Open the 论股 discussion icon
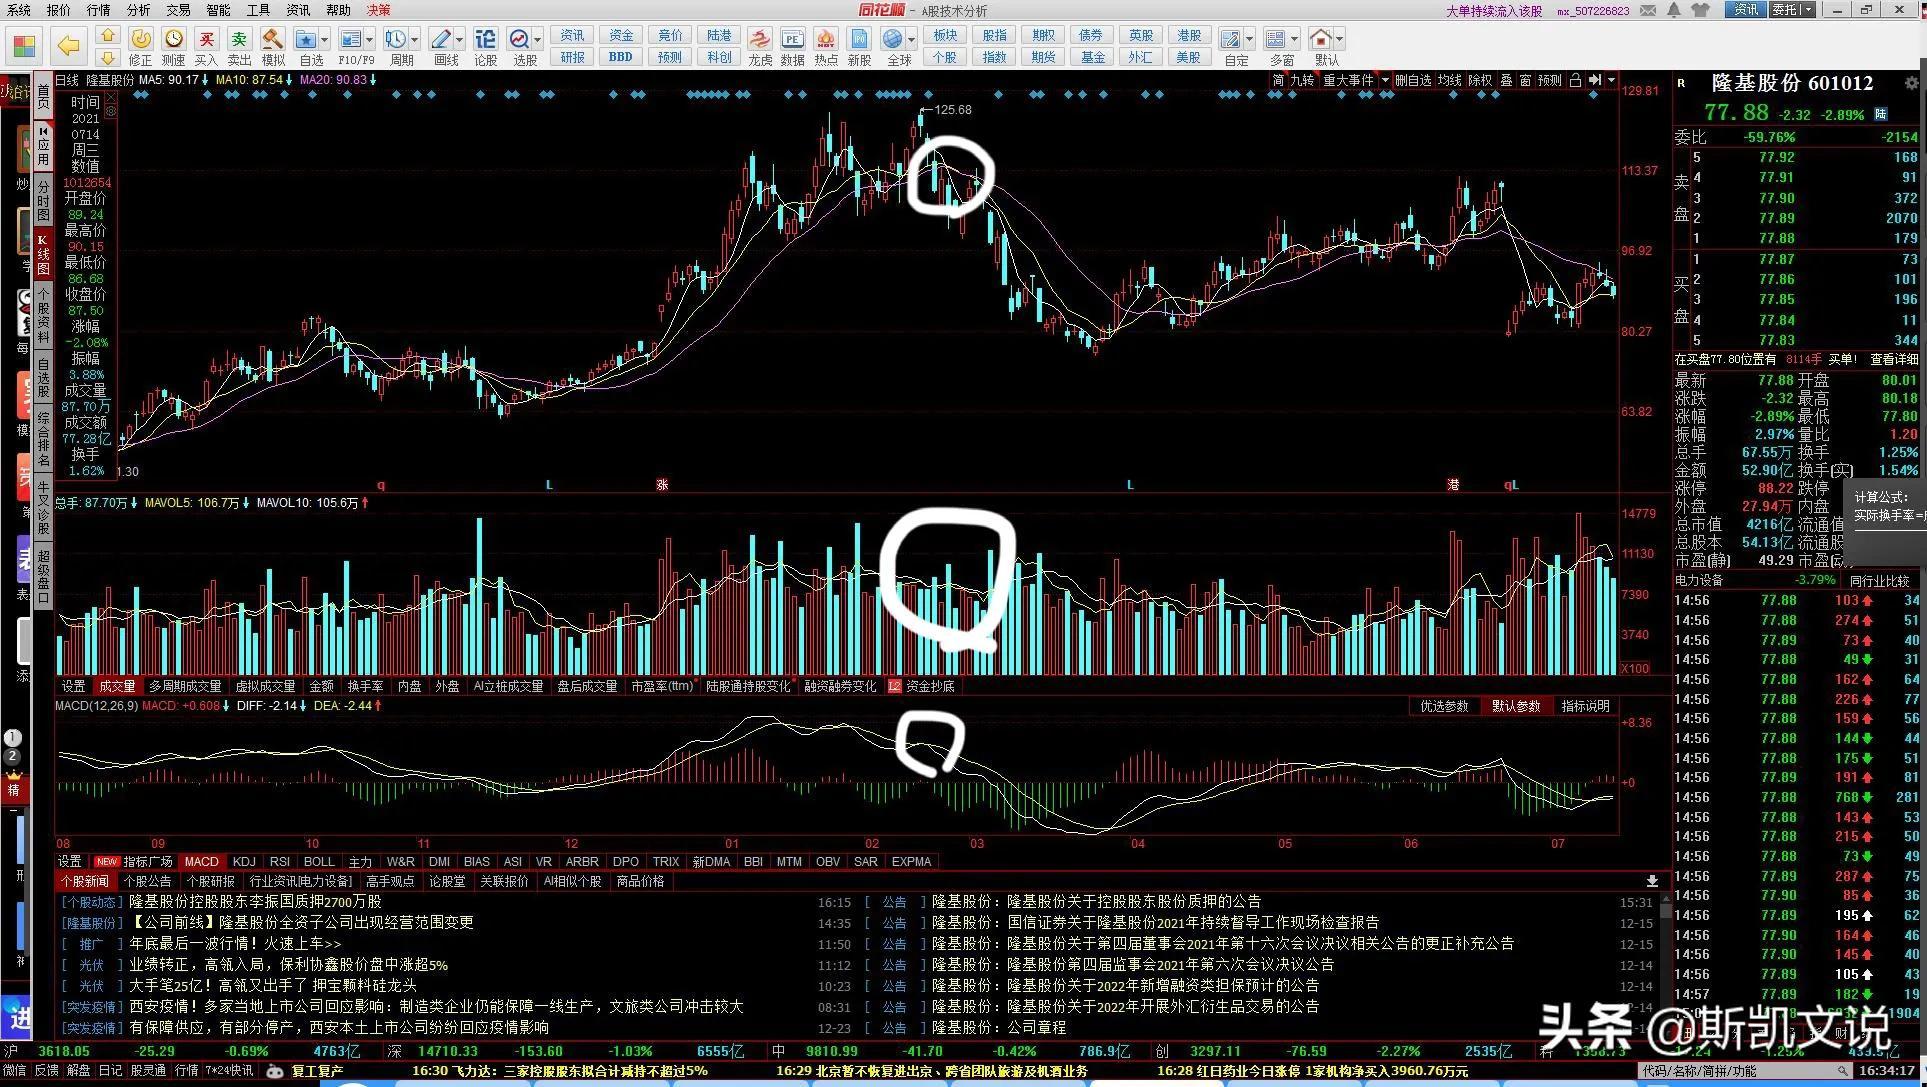This screenshot has height=1087, width=1927. (485, 39)
